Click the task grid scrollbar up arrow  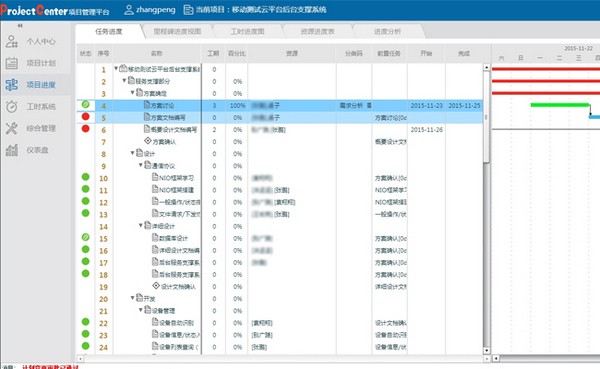[x=486, y=67]
